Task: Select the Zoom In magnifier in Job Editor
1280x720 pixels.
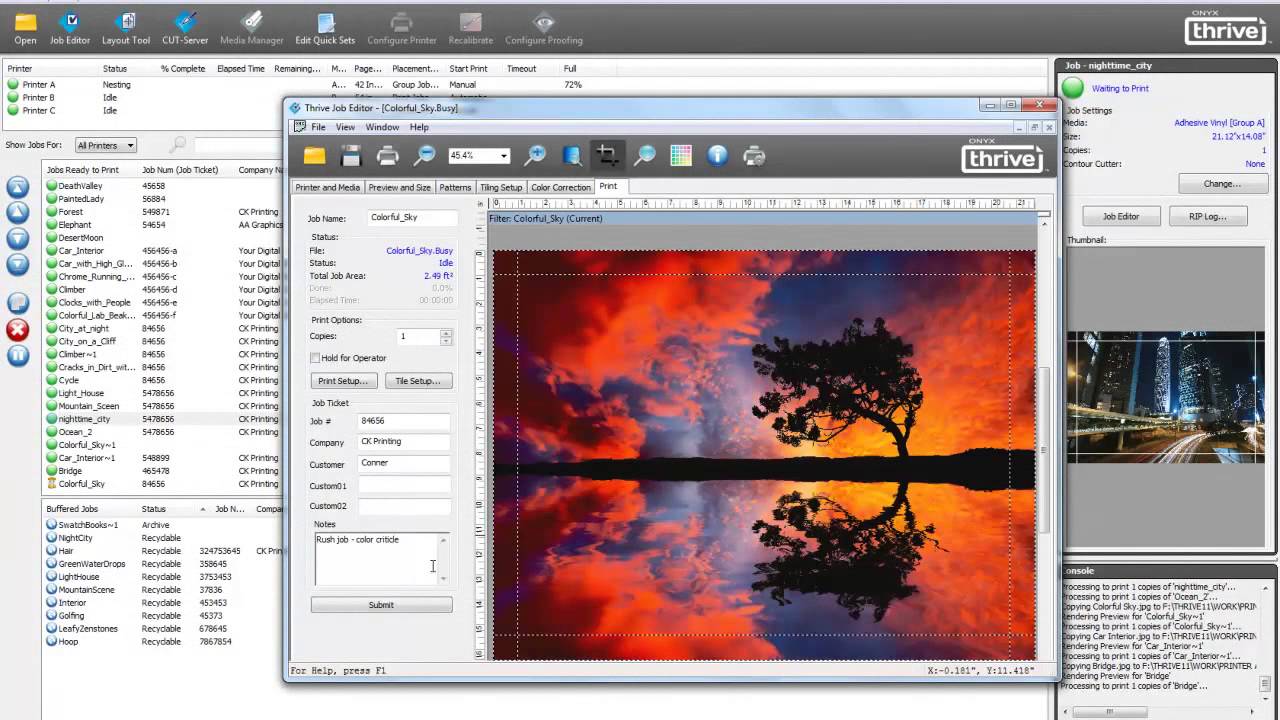Action: tap(535, 155)
